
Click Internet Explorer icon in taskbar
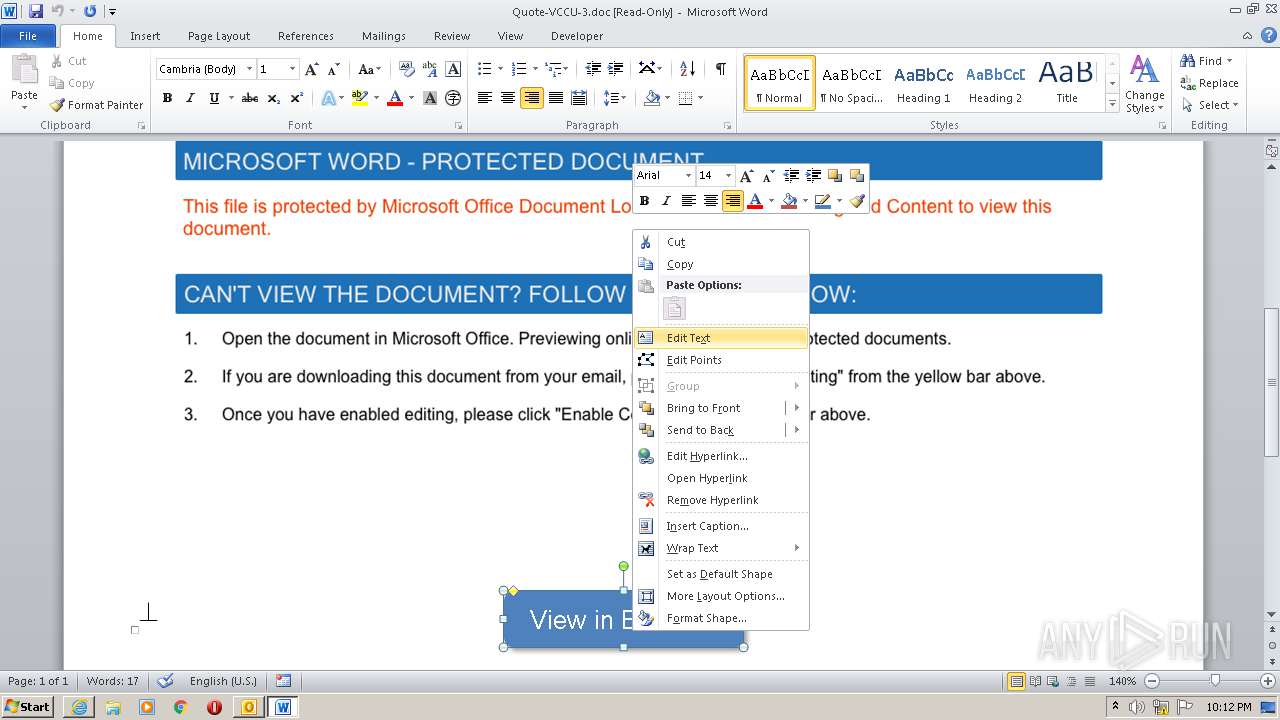tap(79, 707)
